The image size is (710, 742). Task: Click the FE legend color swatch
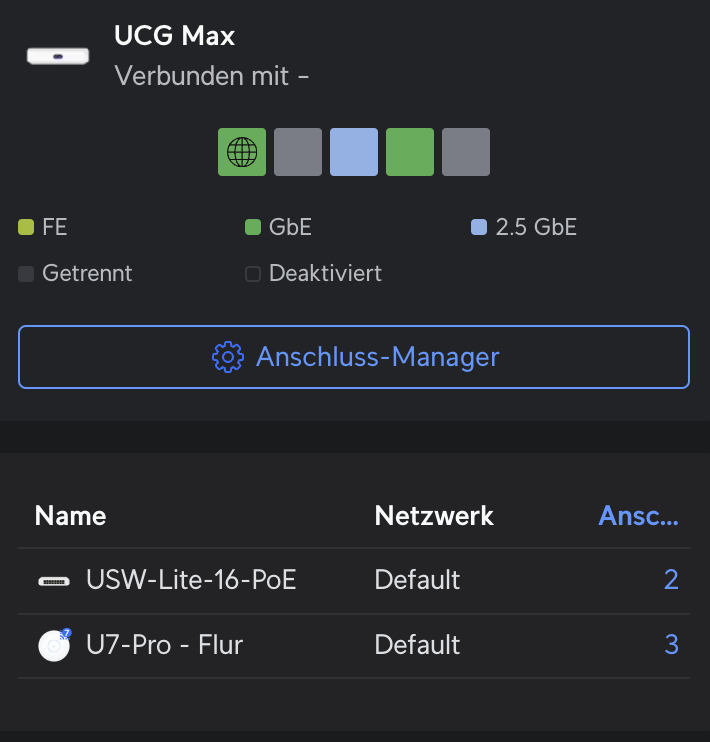26,227
